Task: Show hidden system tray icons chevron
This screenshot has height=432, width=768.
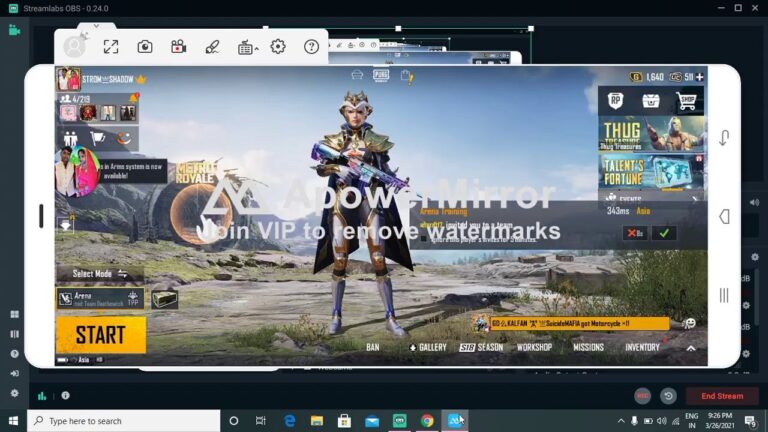Action: click(621, 421)
